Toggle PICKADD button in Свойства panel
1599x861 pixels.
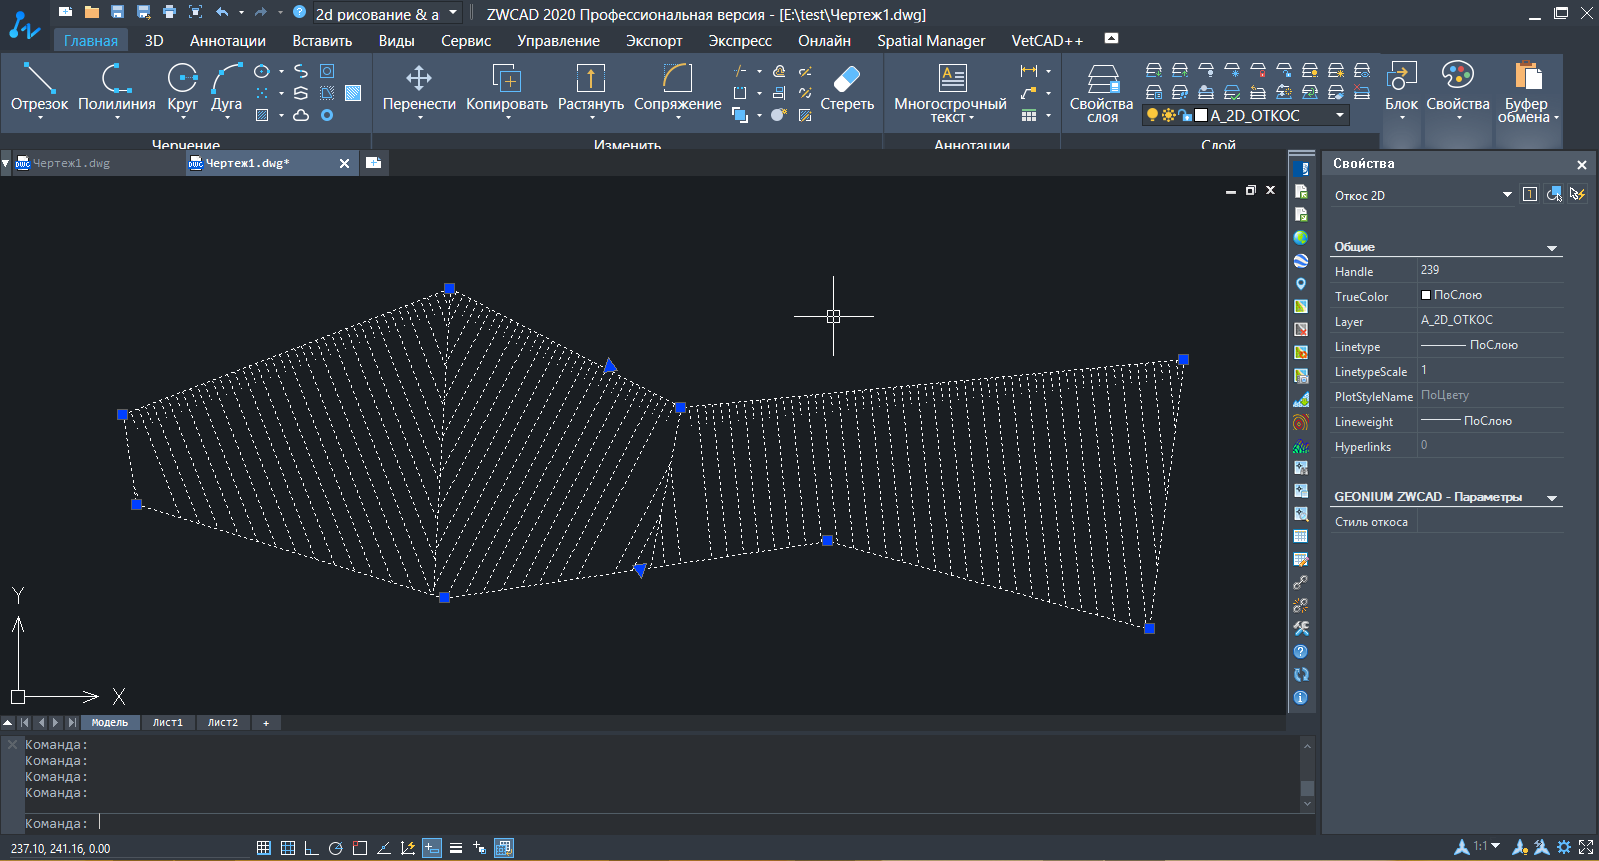[1530, 194]
